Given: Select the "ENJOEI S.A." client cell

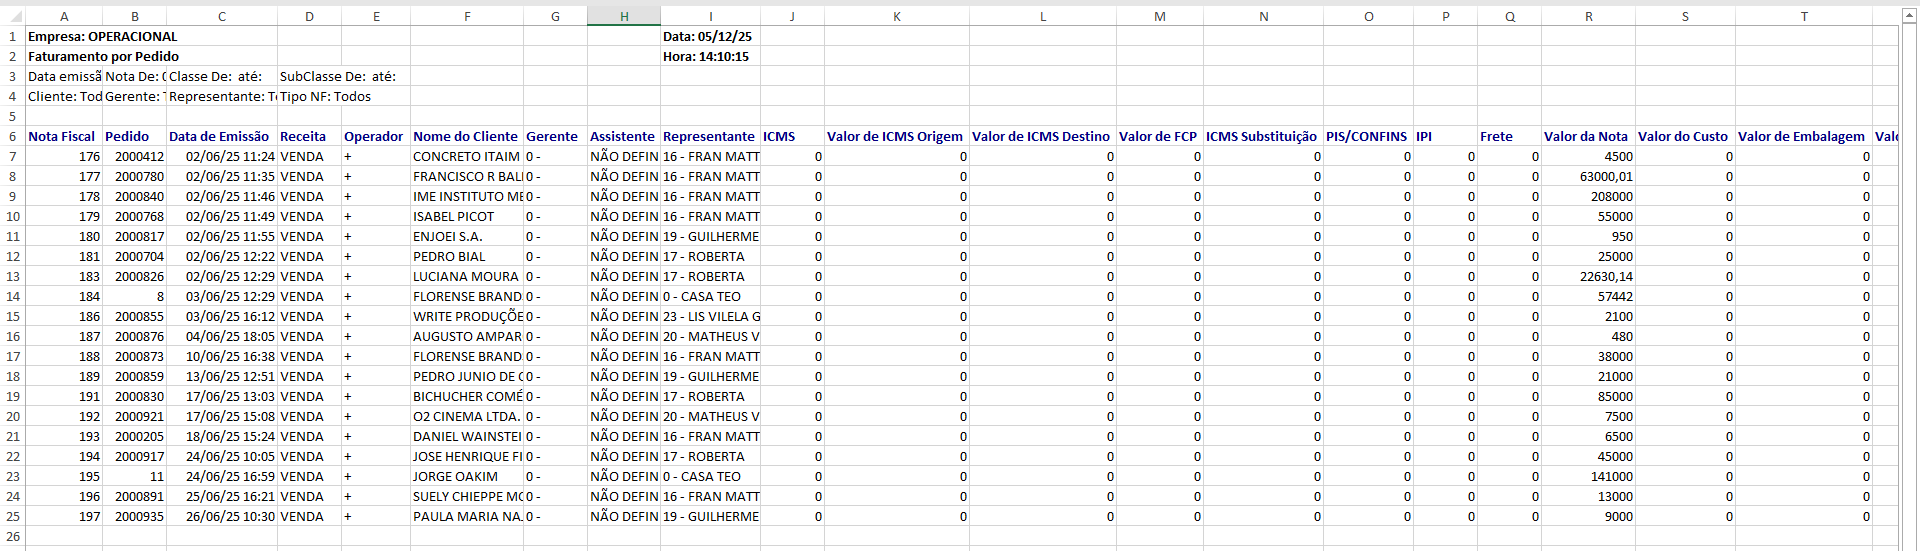Looking at the screenshot, I should click(x=448, y=236).
